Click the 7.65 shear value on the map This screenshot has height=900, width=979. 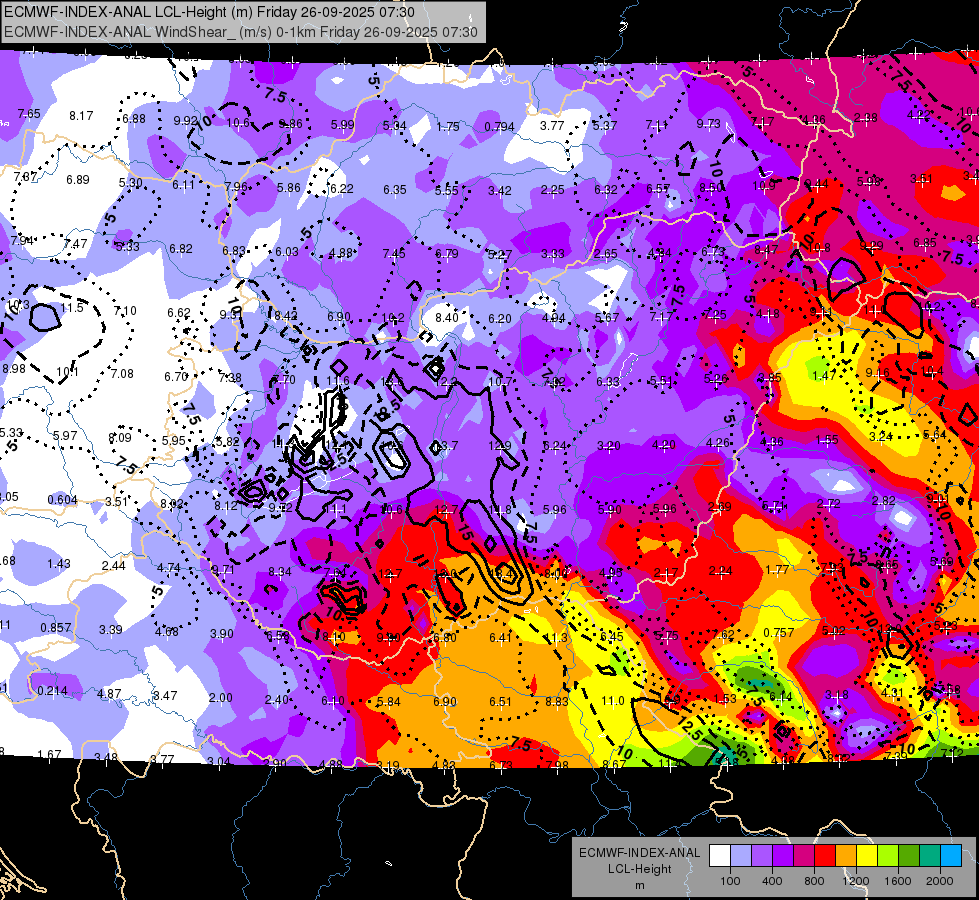29,114
